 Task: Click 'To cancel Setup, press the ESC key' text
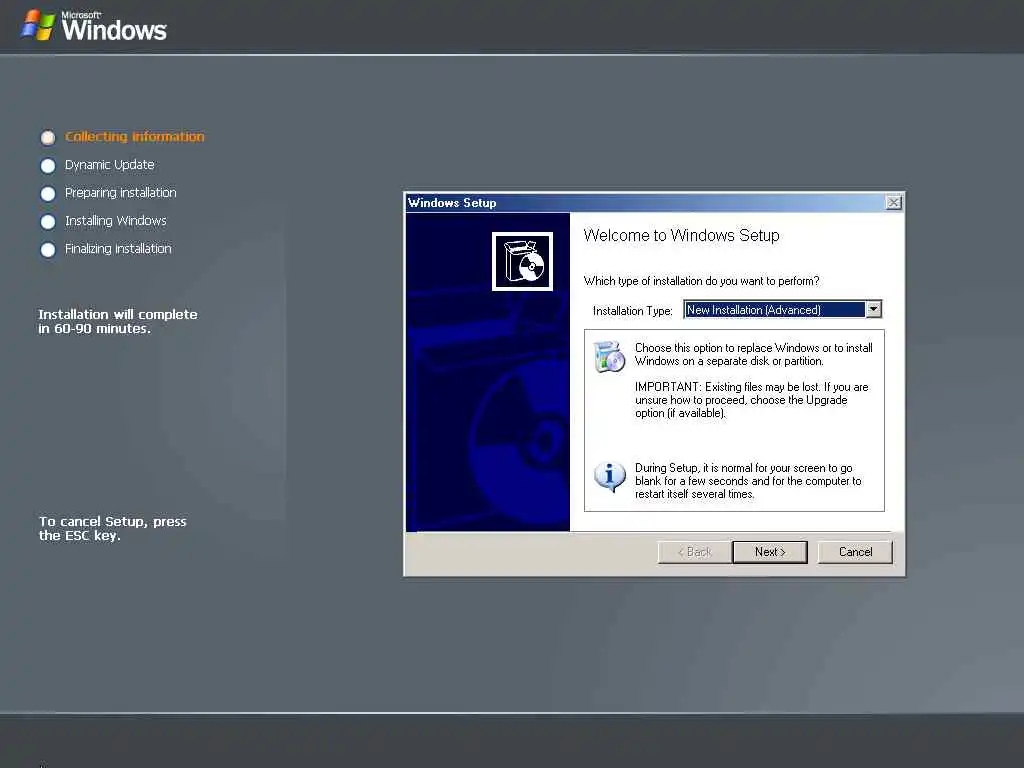click(112, 528)
